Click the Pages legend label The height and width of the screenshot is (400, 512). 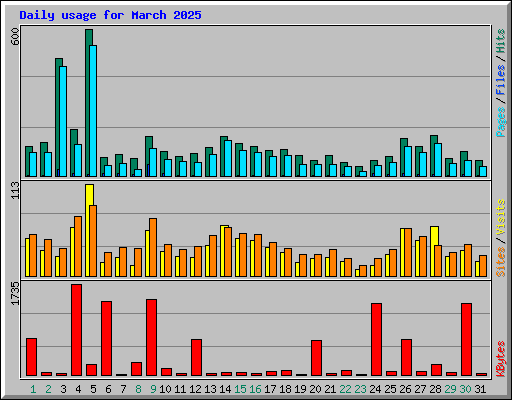coord(501,122)
